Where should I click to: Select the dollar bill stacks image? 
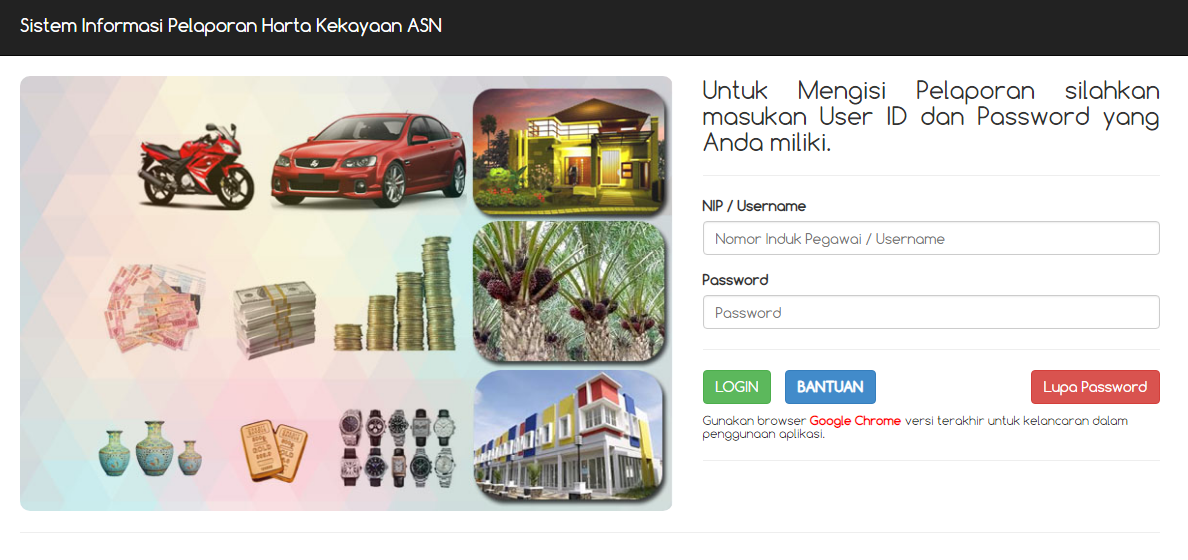click(274, 318)
